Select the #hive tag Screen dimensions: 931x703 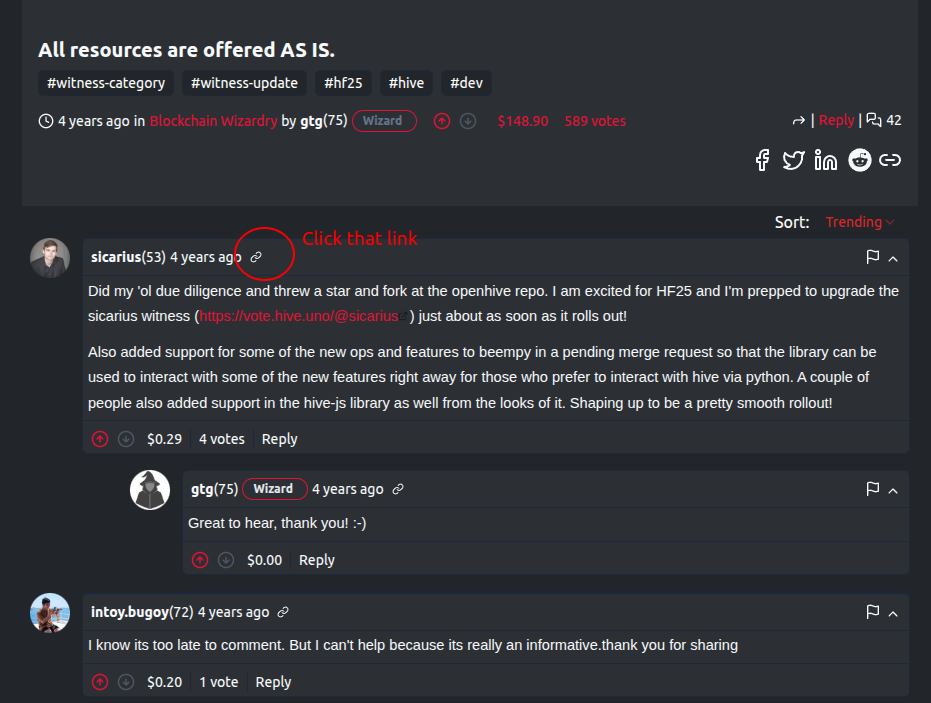click(x=406, y=83)
